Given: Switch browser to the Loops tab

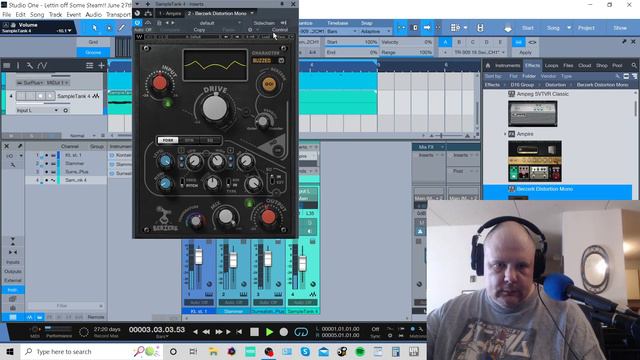Looking at the screenshot, I should (551, 65).
